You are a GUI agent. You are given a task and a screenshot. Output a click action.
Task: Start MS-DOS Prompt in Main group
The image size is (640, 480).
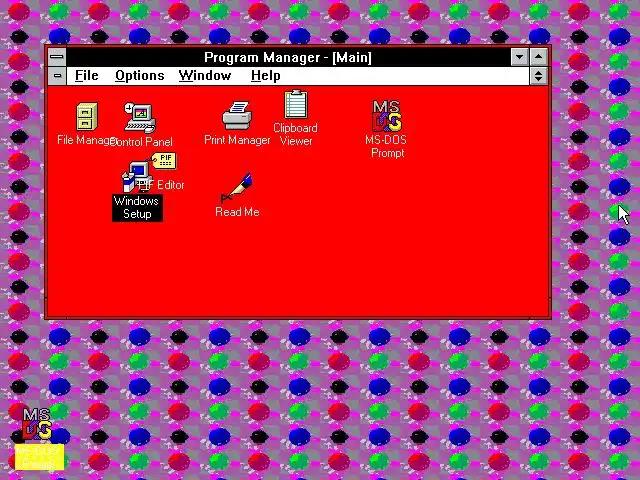point(387,116)
